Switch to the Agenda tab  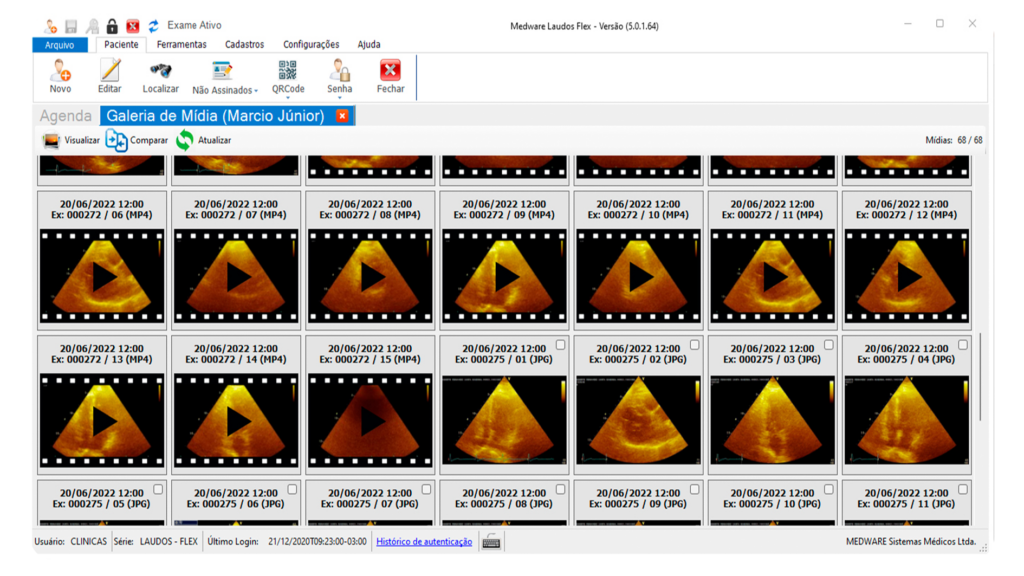(x=65, y=116)
